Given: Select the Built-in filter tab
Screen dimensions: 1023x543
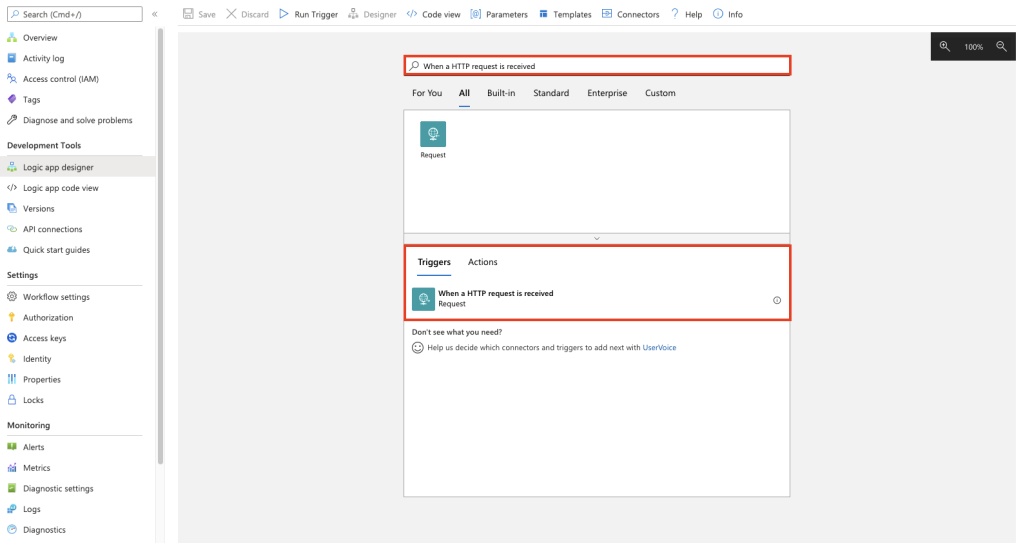Looking at the screenshot, I should [501, 93].
